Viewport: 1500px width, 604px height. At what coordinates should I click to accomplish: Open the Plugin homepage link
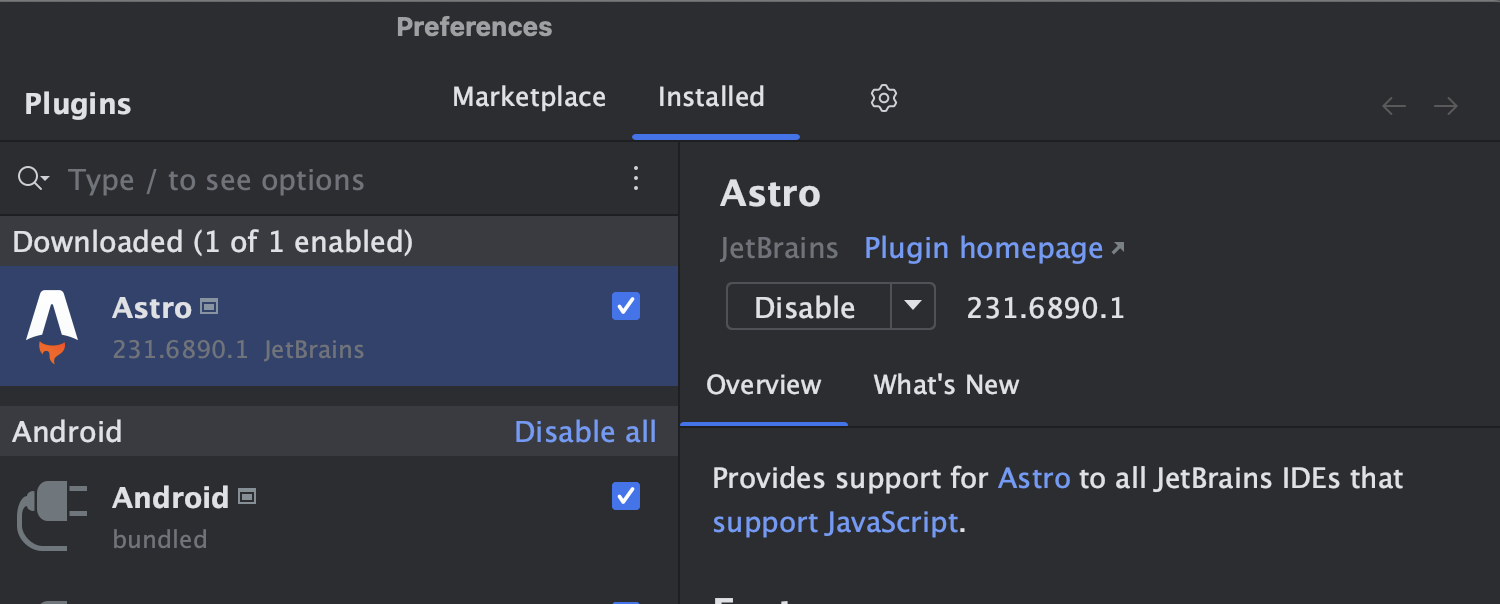(984, 248)
